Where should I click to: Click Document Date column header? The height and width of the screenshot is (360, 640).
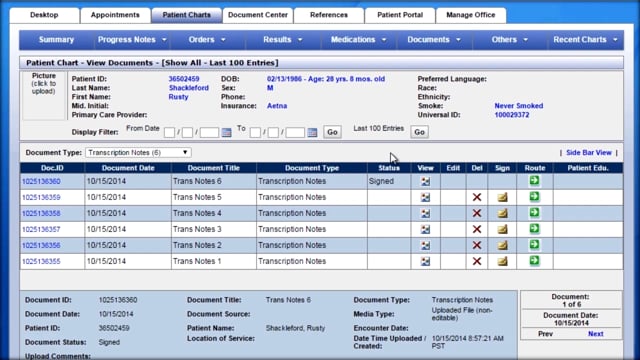click(128, 168)
